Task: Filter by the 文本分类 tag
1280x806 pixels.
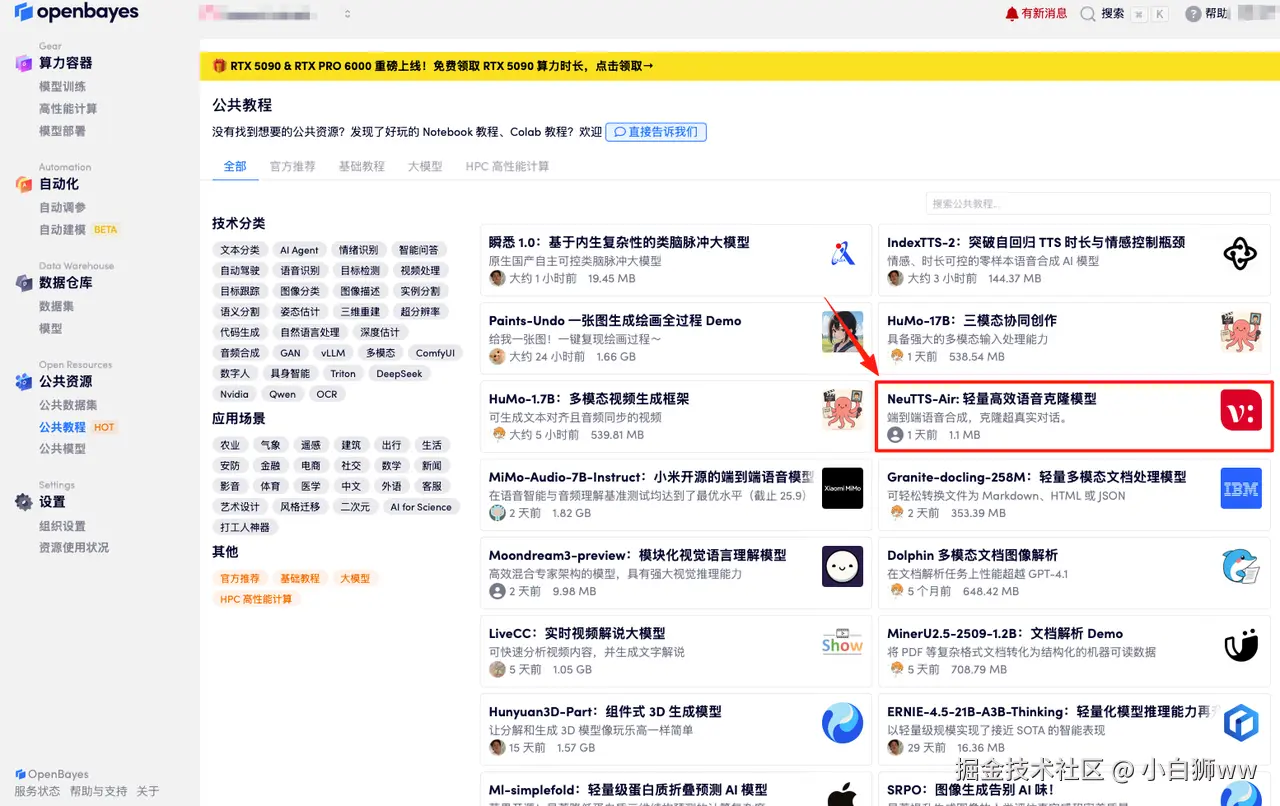Action: tap(240, 250)
